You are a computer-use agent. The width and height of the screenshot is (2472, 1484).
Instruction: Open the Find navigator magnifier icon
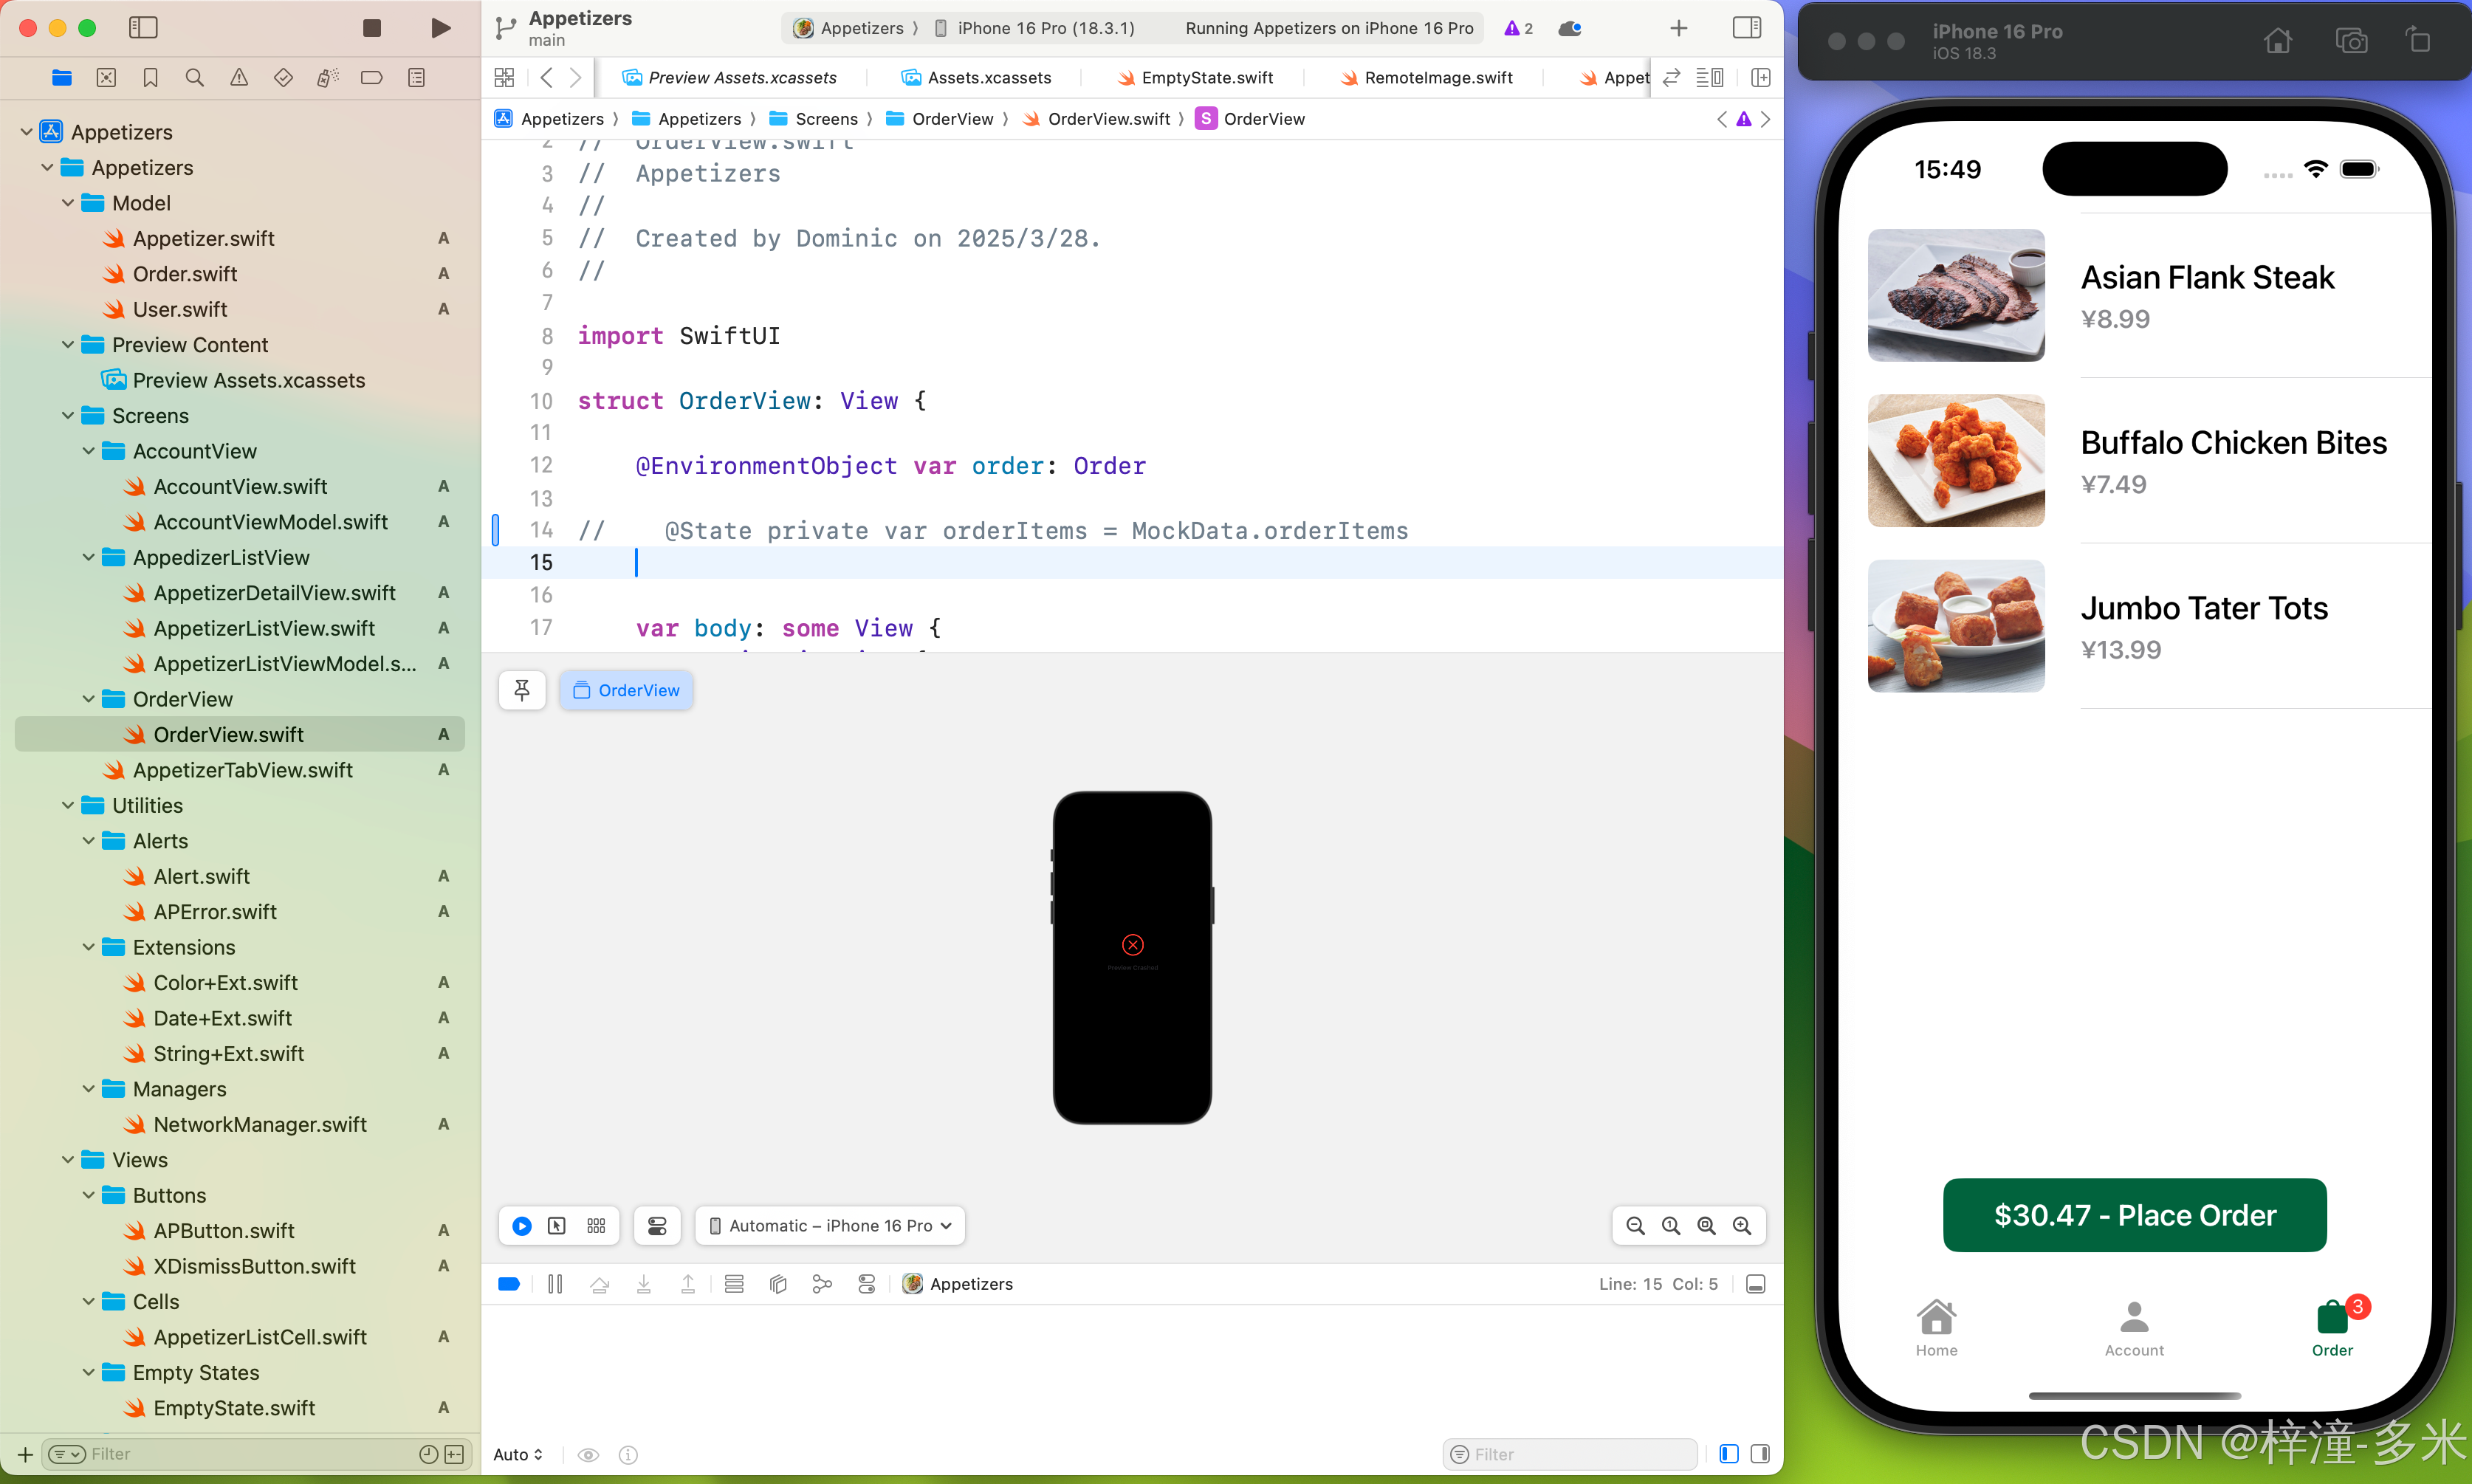[x=195, y=78]
